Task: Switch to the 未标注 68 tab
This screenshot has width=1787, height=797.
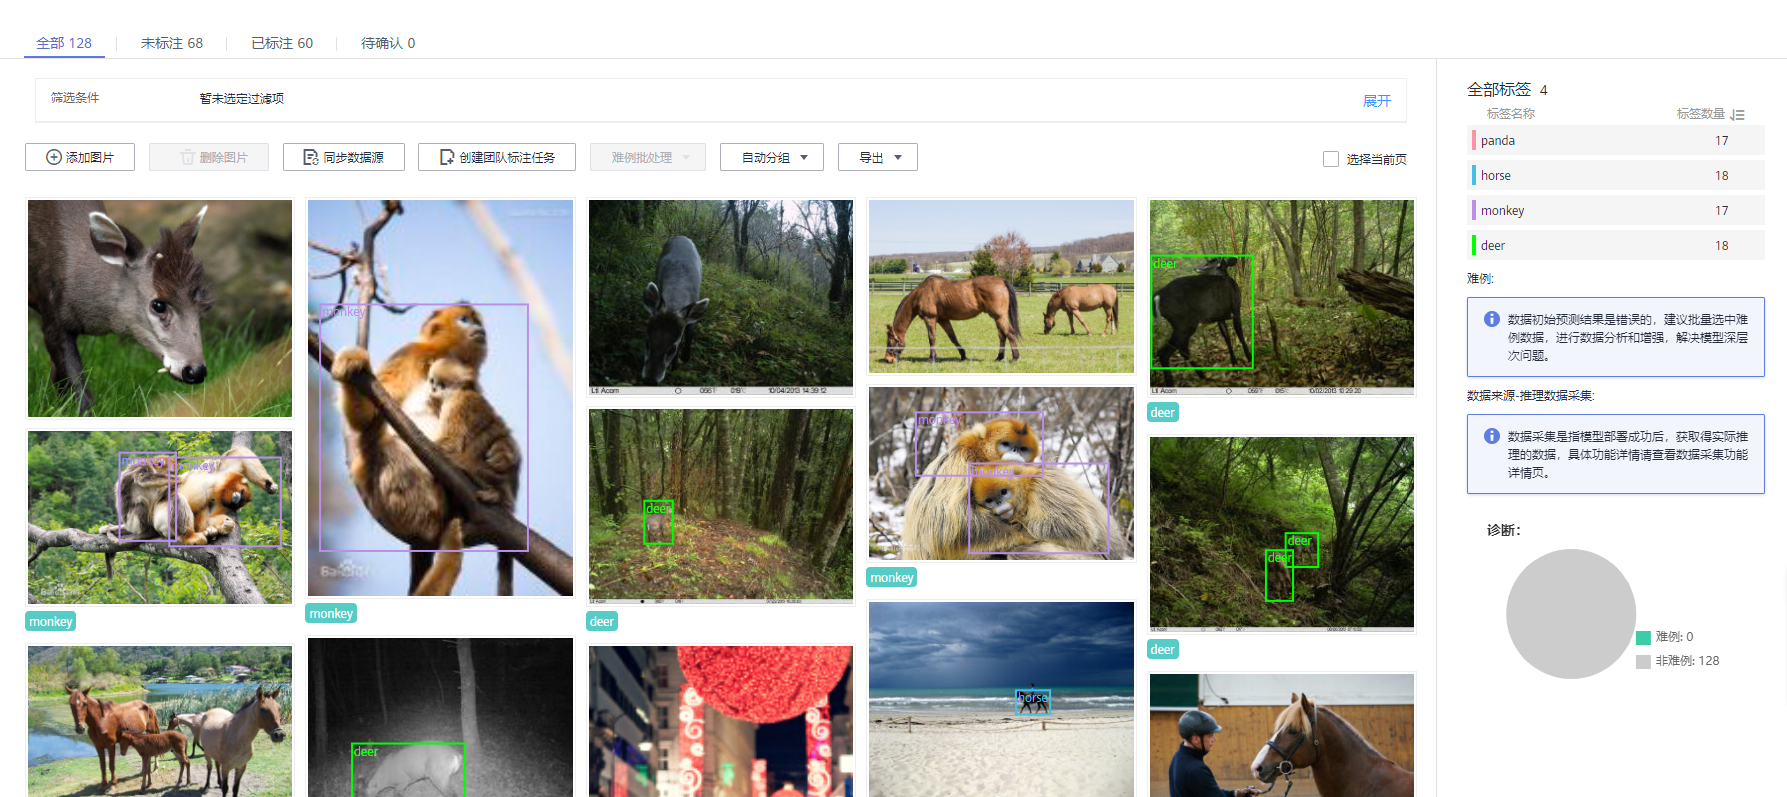Action: 171,43
